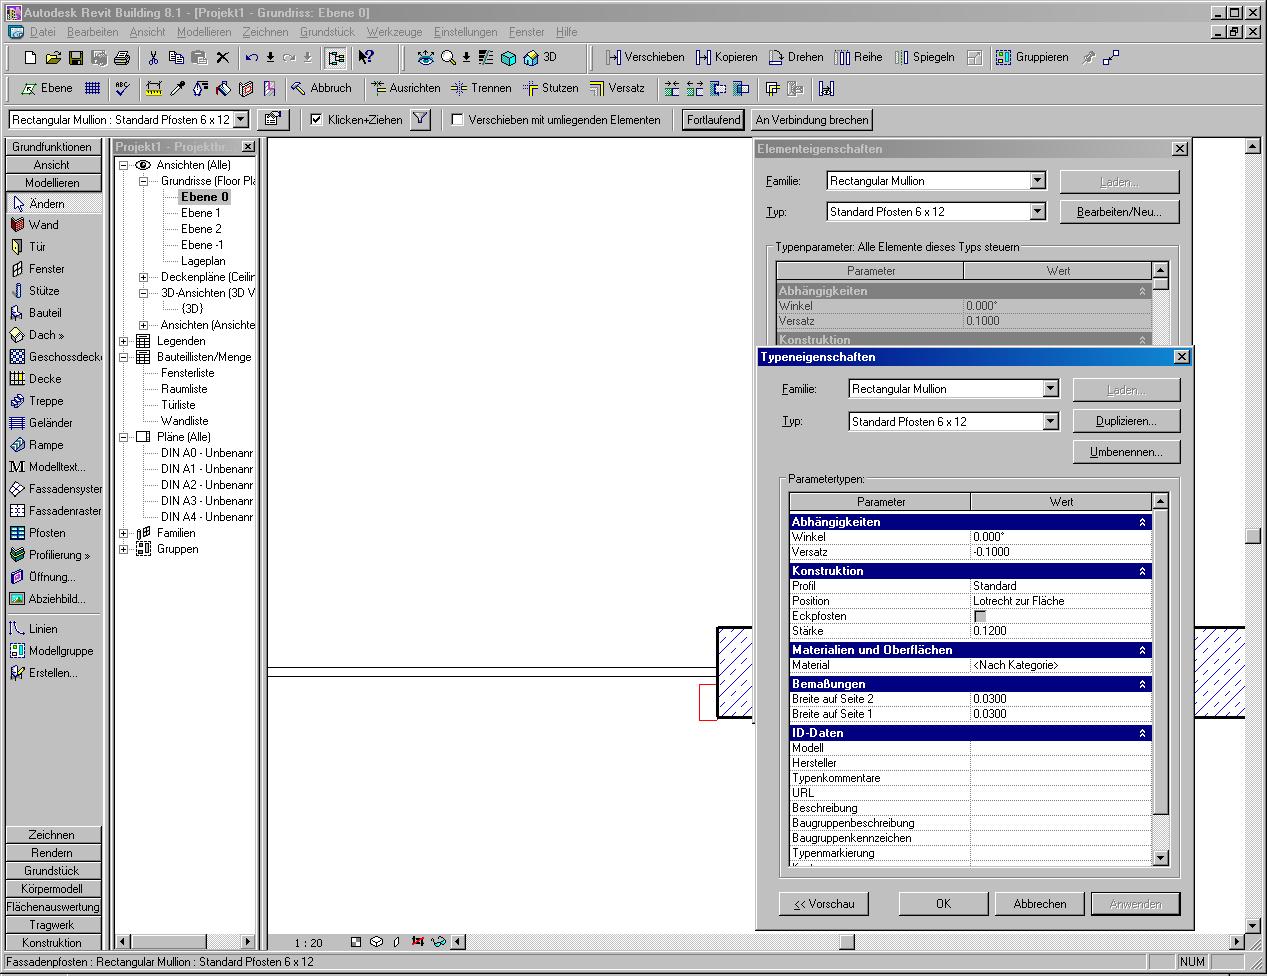The height and width of the screenshot is (976, 1267).
Task: Toggle the Fortlaufend option button
Action: tap(714, 120)
